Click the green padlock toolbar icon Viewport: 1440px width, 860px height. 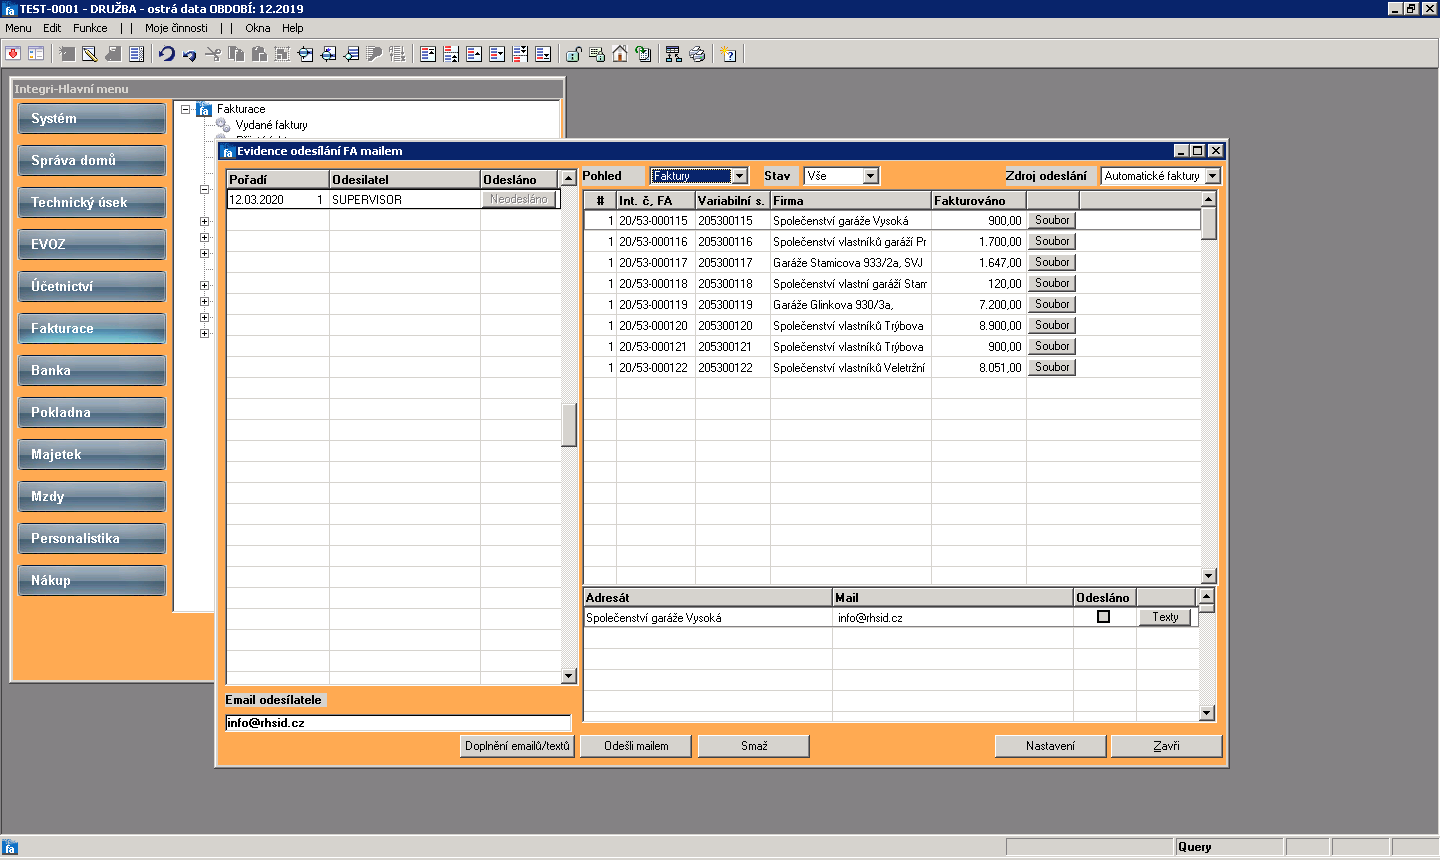click(x=574, y=54)
